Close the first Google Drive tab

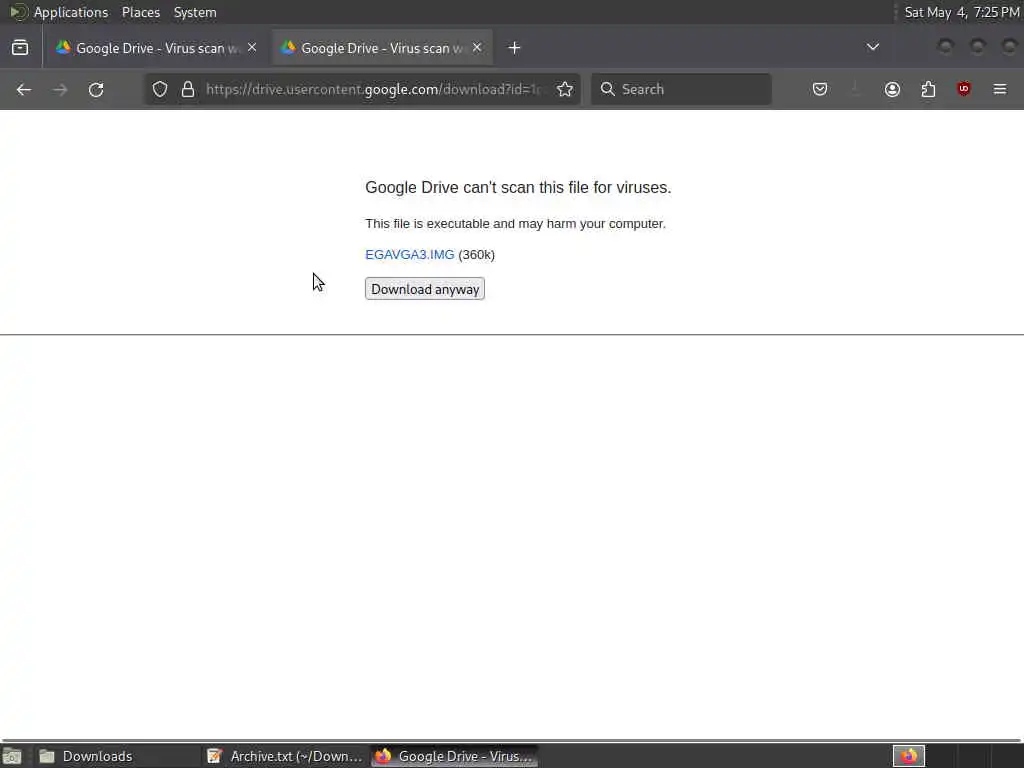pos(252,47)
